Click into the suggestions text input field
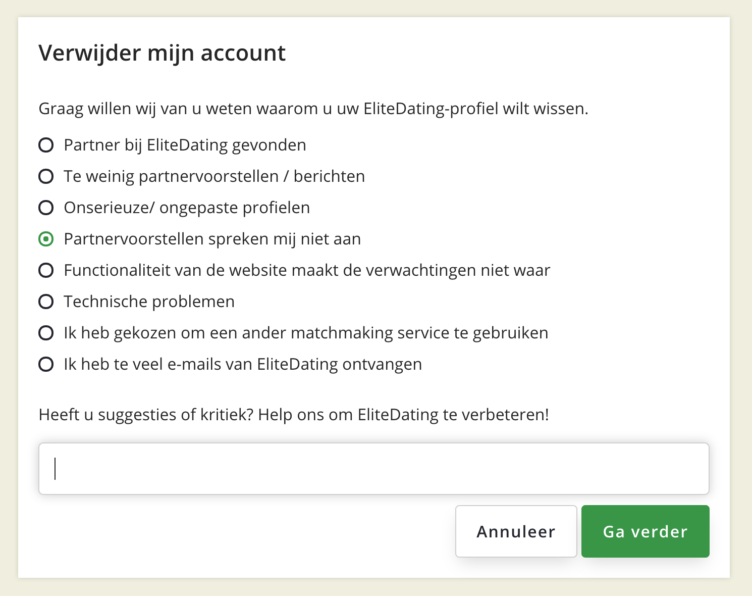This screenshot has width=752, height=596. (x=373, y=468)
